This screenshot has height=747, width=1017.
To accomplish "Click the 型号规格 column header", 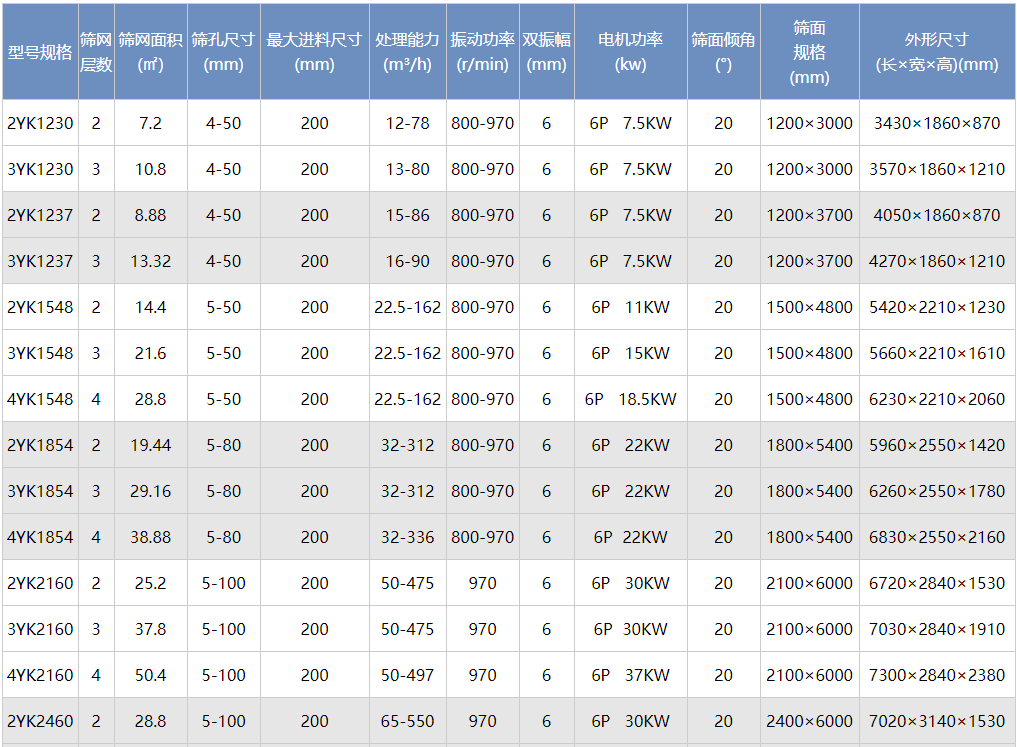I will pyautogui.click(x=40, y=52).
